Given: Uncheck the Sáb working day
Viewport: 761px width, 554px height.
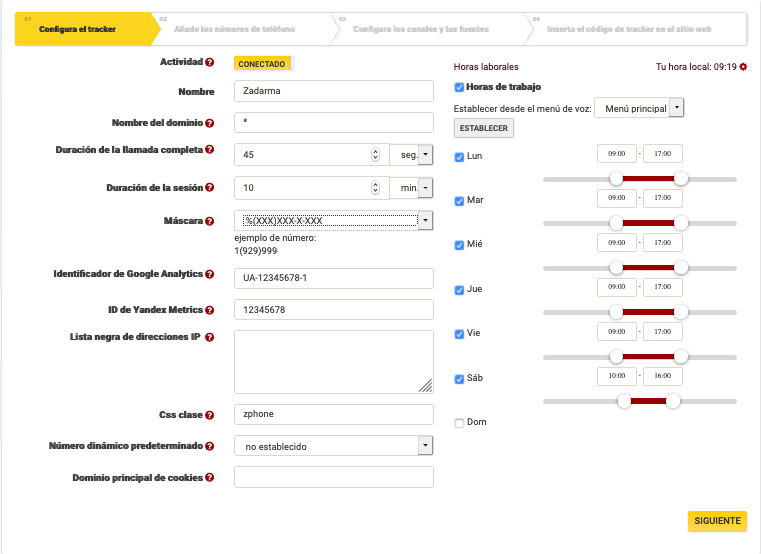Looking at the screenshot, I should pos(459,379).
